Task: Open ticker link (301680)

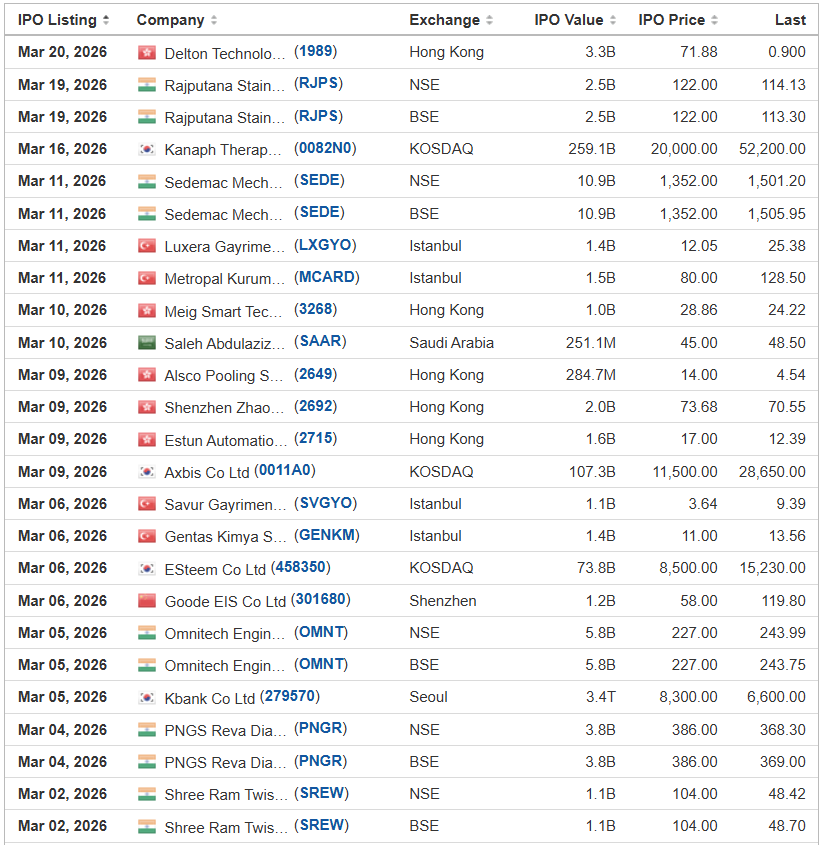Action: [x=321, y=600]
